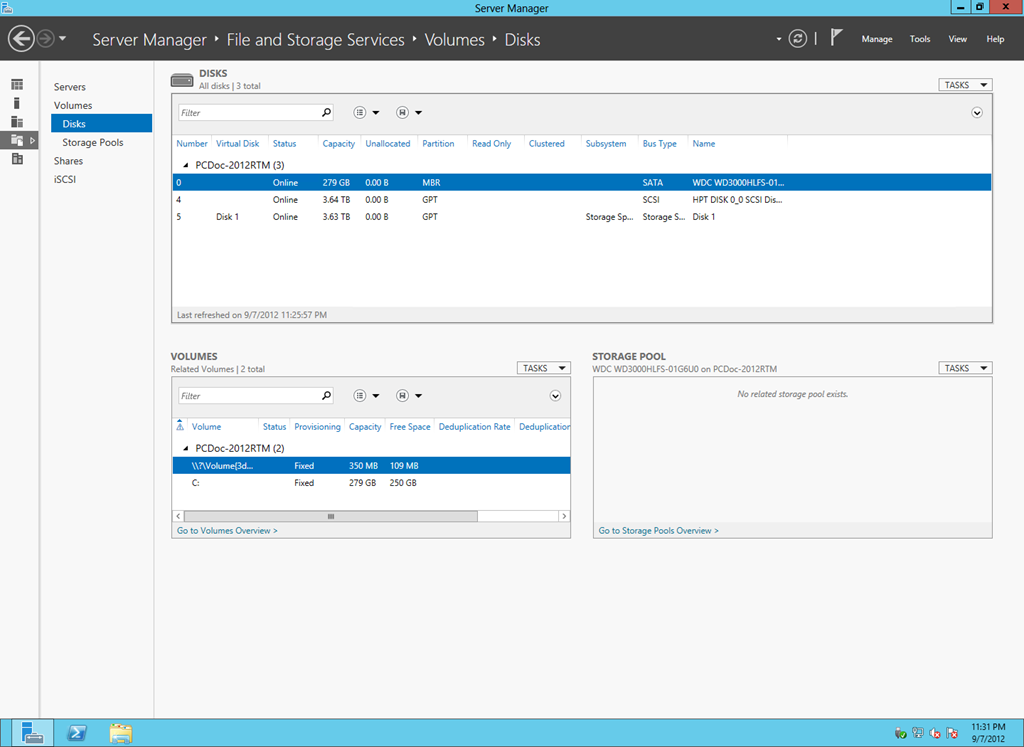Open the Tools menu

coord(920,39)
